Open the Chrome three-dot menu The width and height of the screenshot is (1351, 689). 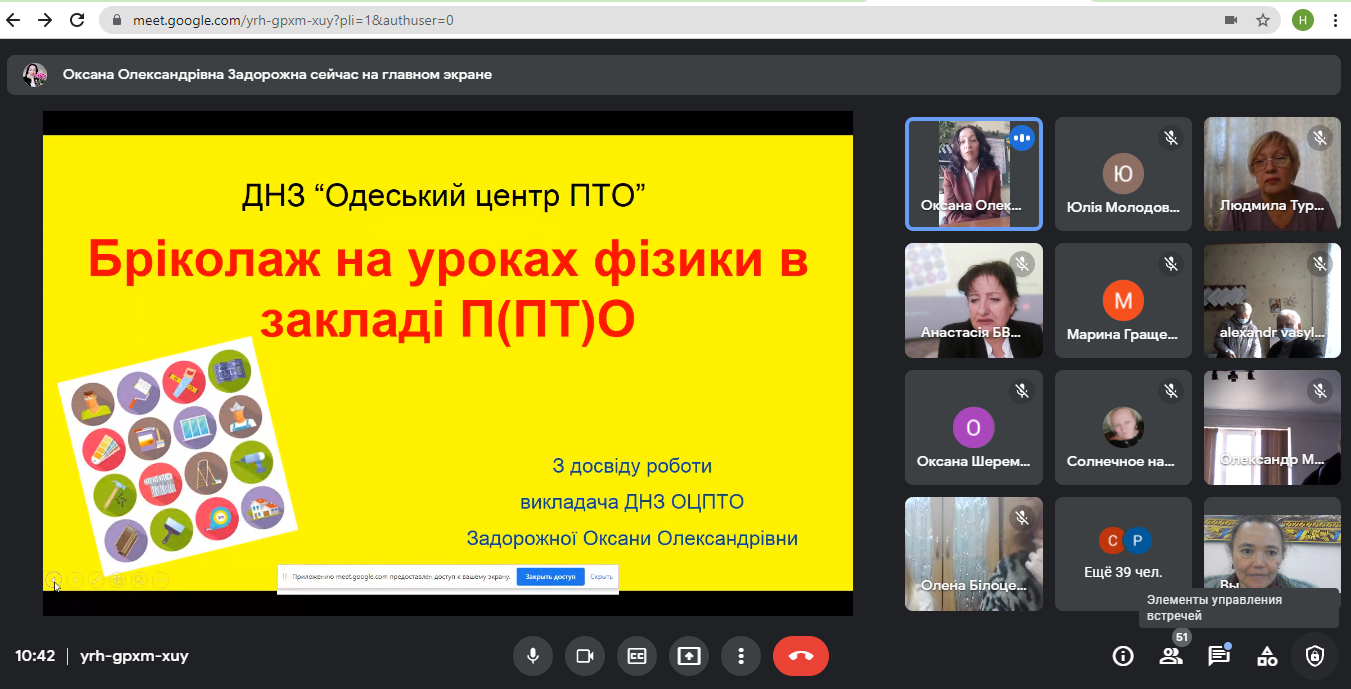(x=1335, y=20)
